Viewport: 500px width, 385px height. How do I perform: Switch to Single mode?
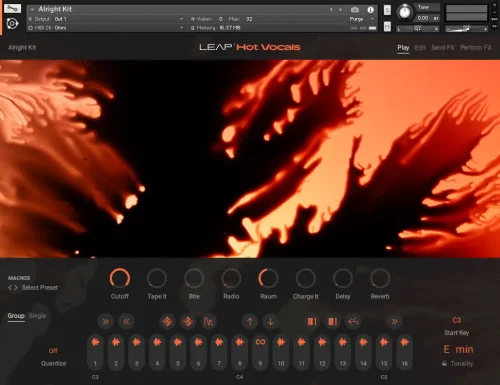(37, 315)
